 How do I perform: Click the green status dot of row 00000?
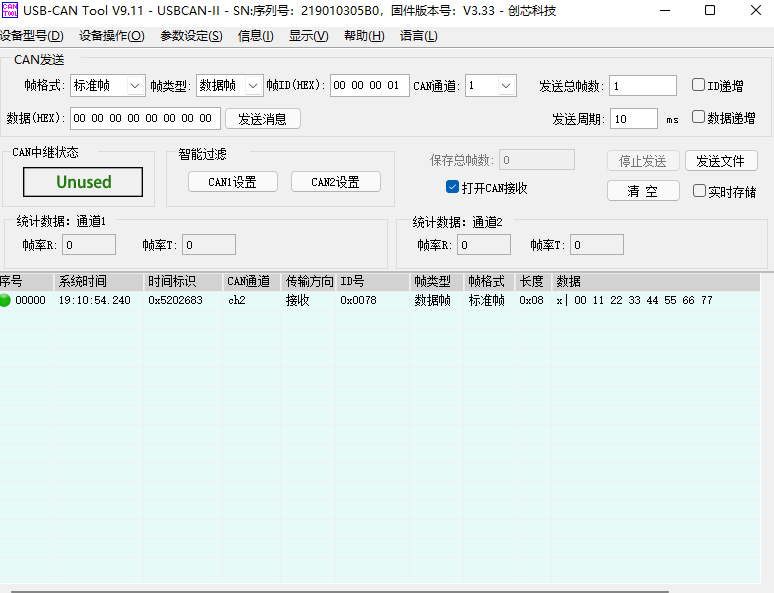point(5,300)
